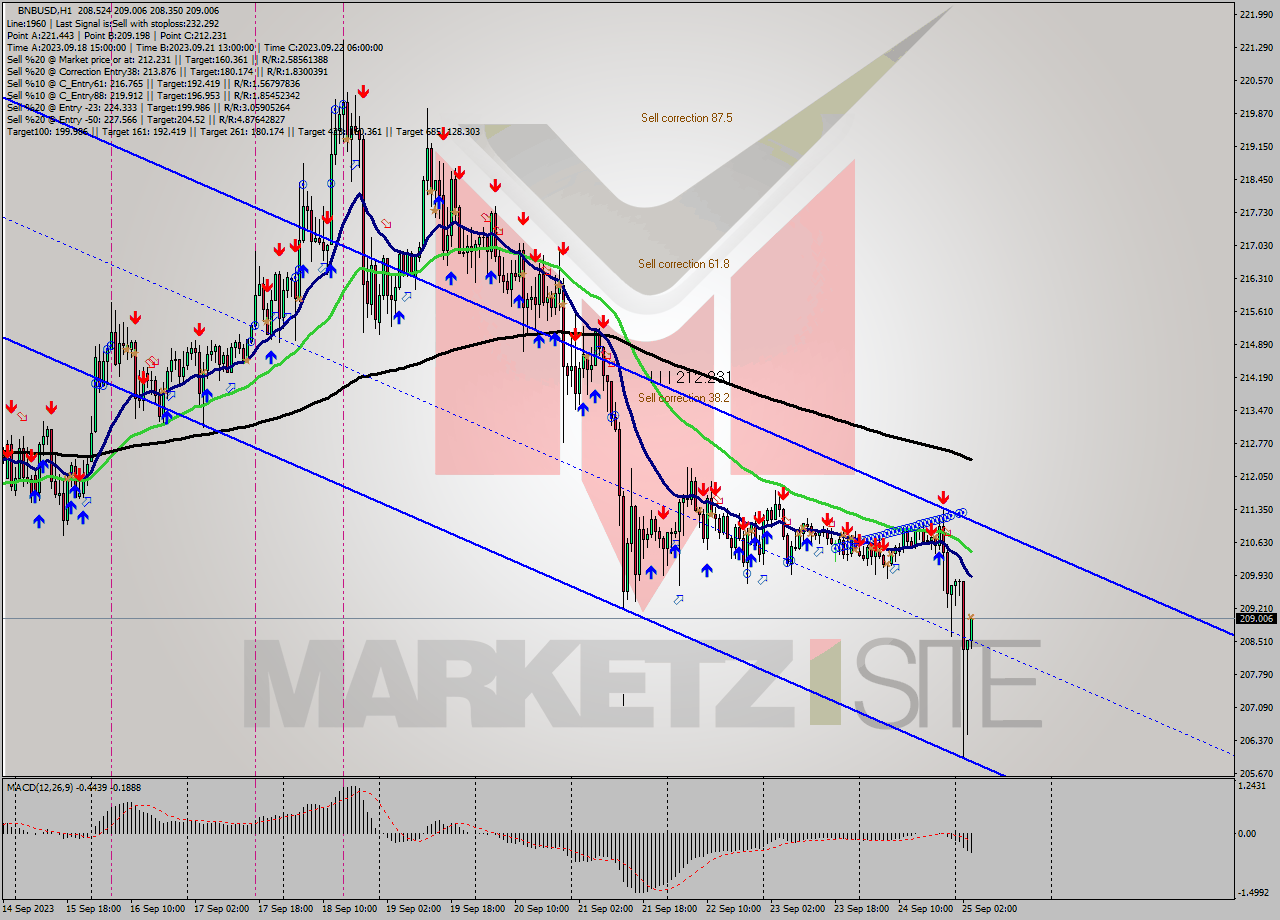Click the 'Sell correction 87.5' label
The image size is (1280, 920).
tap(687, 118)
